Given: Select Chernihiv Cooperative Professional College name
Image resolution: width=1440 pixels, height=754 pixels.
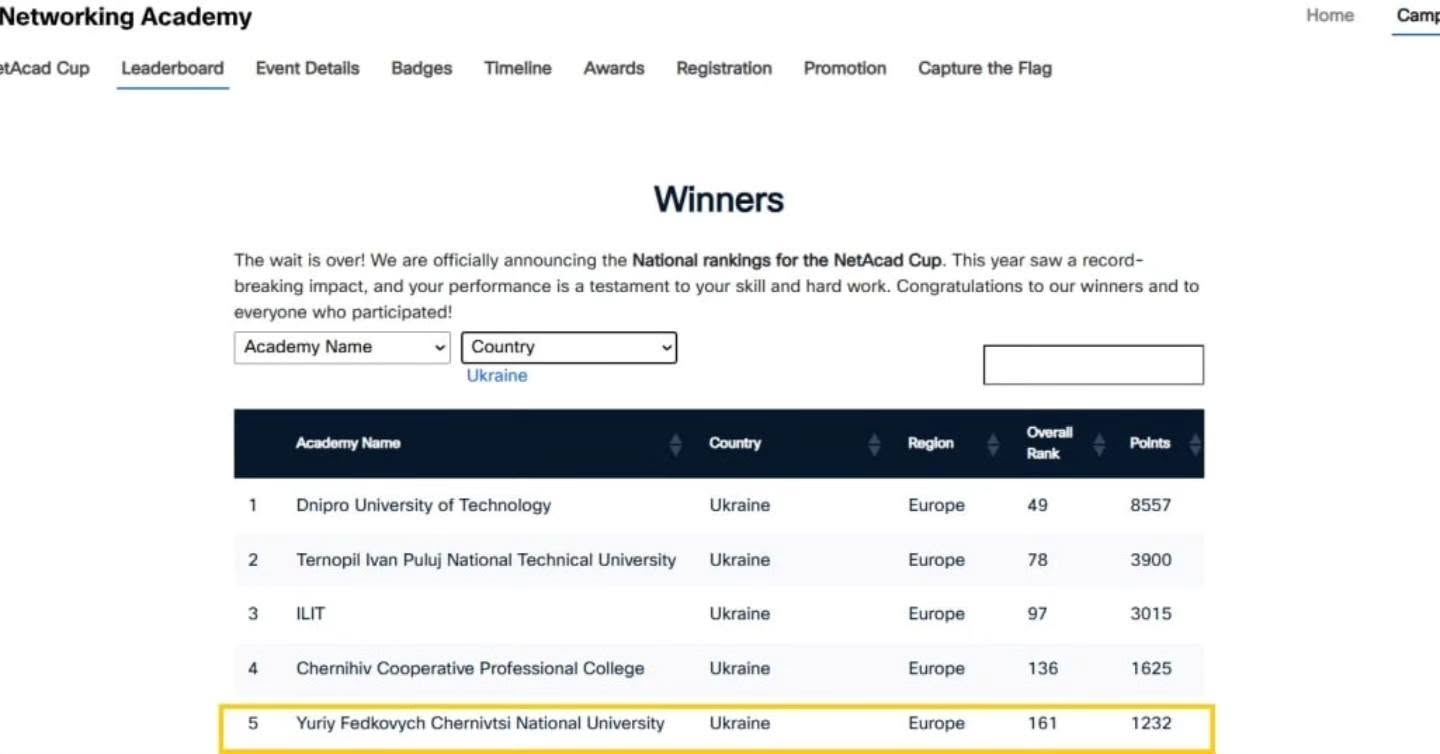Looking at the screenshot, I should 470,668.
